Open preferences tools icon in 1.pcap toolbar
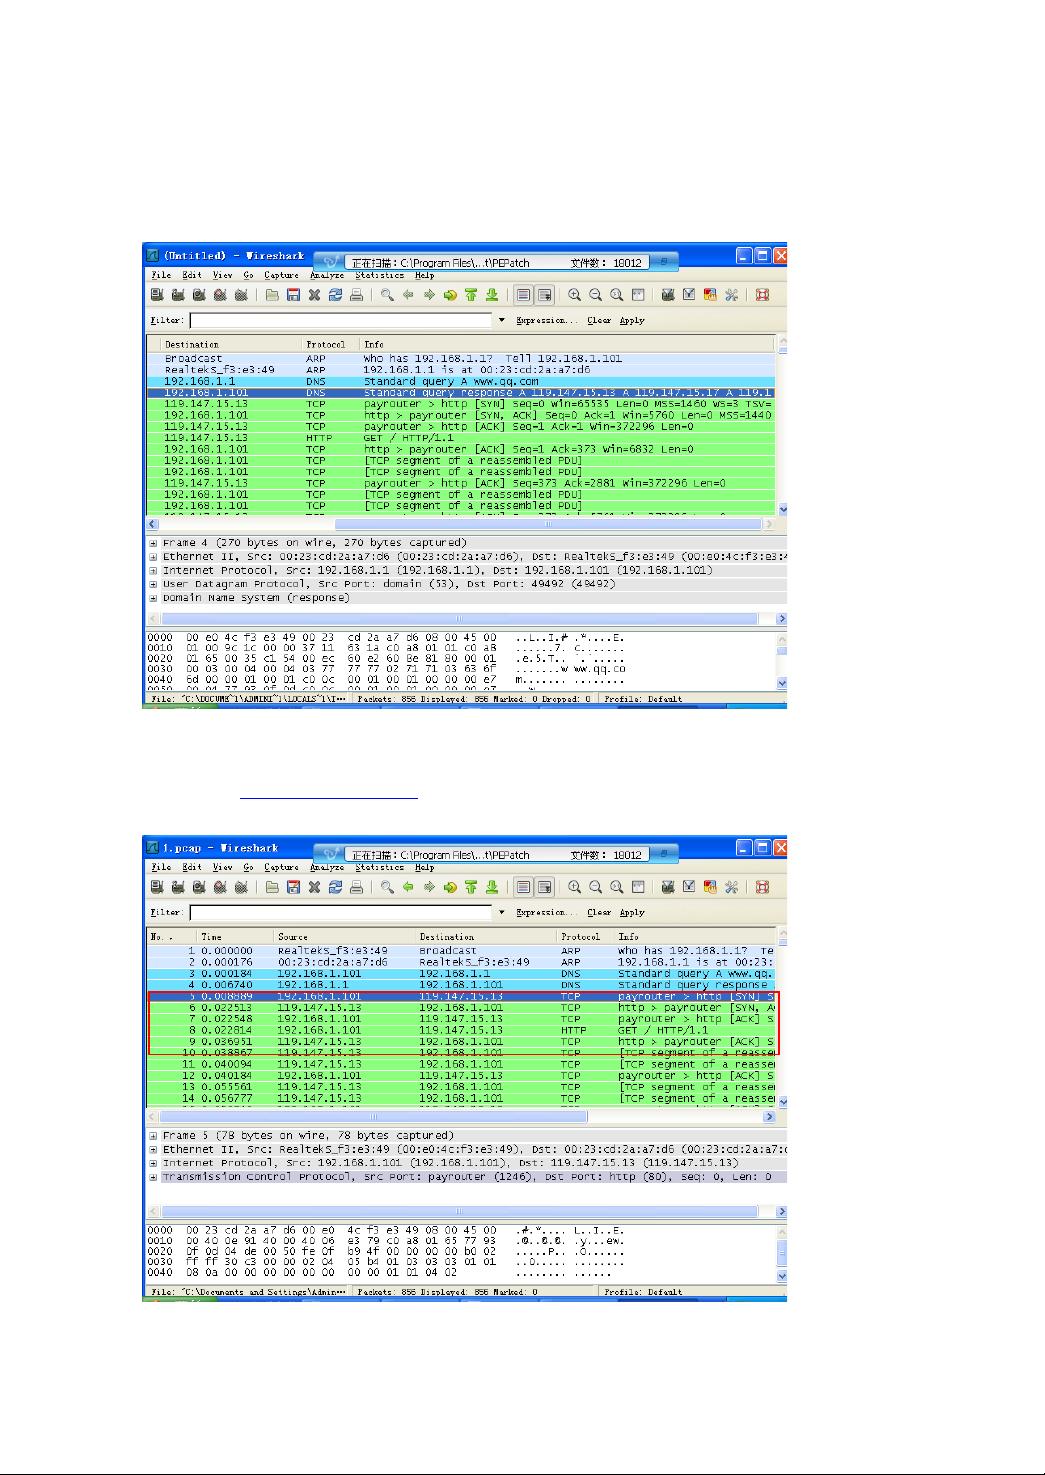This screenshot has height=1475, width=1045. tap(731, 887)
